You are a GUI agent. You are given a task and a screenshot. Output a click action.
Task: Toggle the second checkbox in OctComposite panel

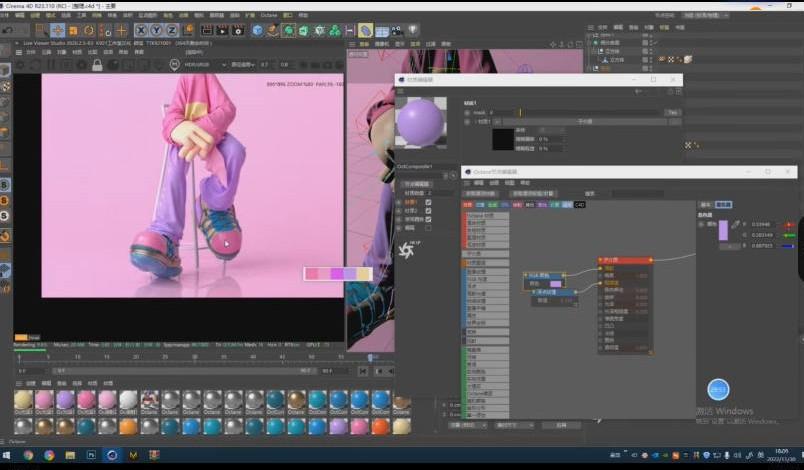click(429, 211)
